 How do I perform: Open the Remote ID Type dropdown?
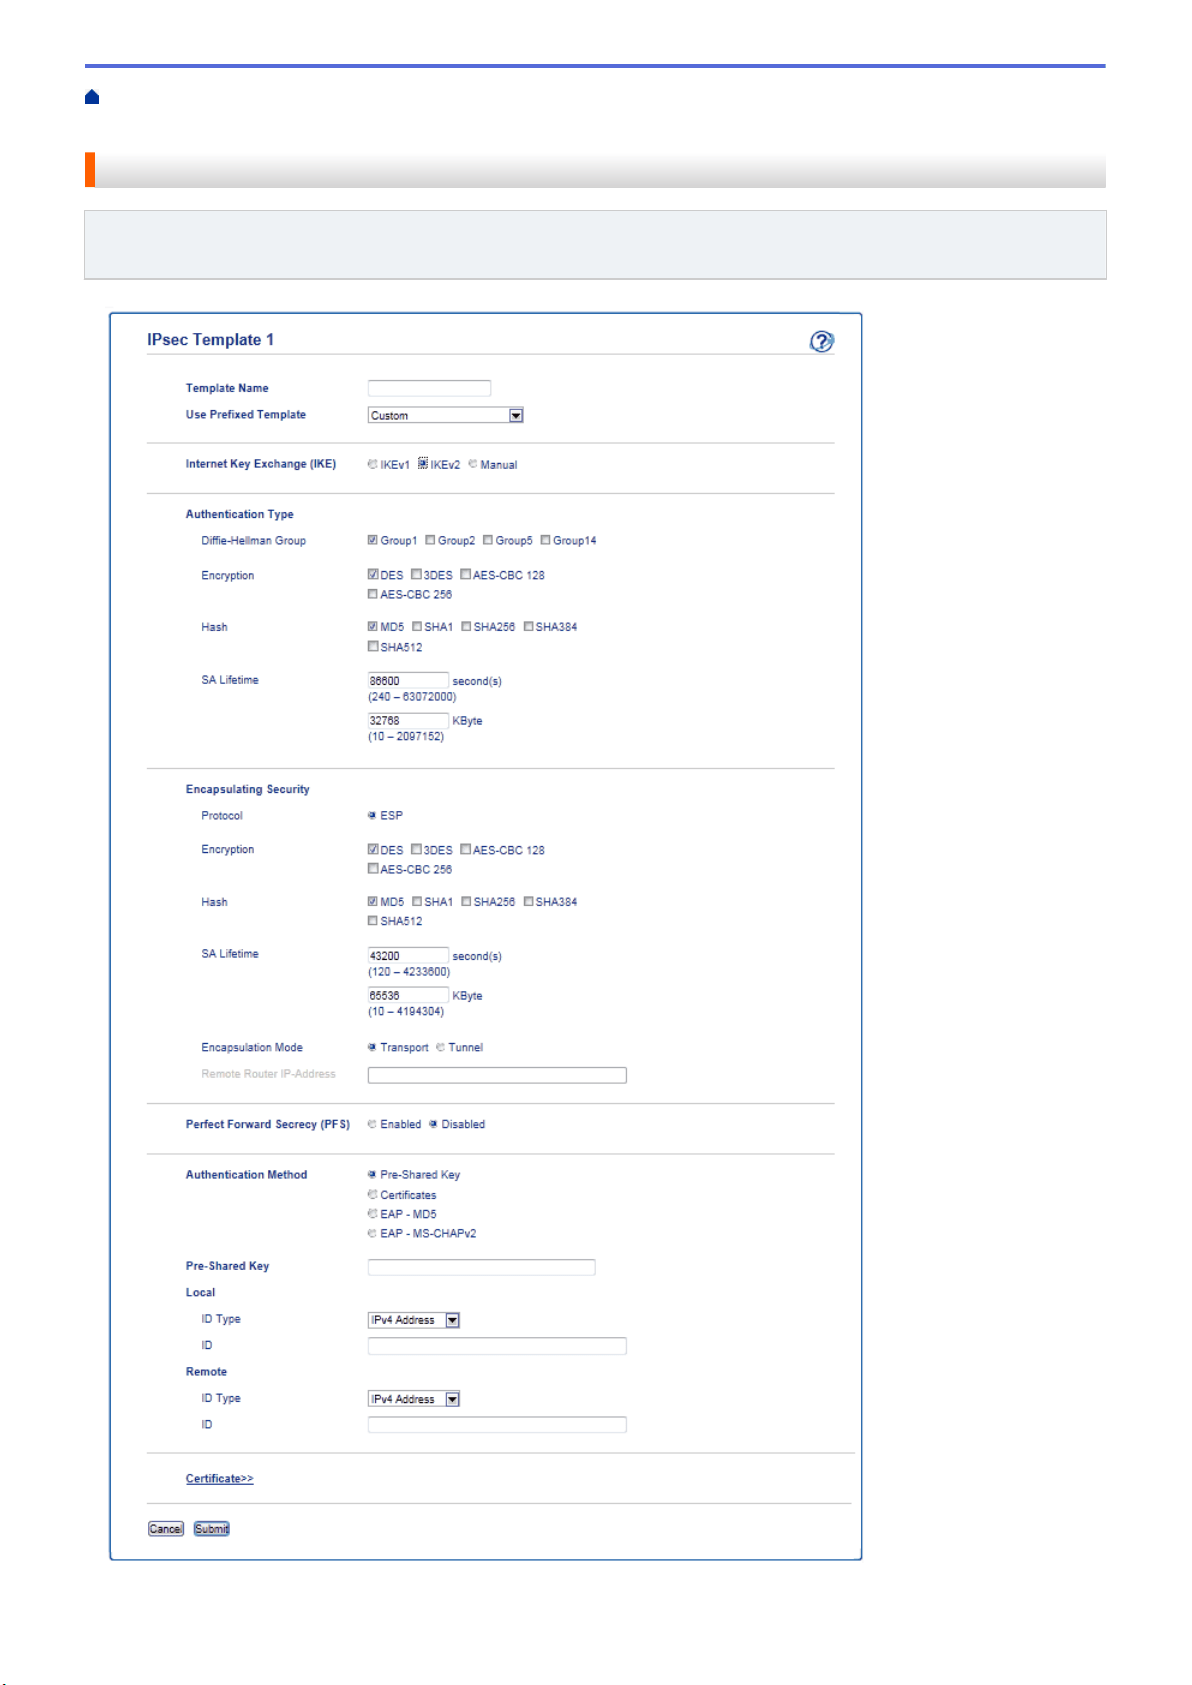tap(414, 1399)
